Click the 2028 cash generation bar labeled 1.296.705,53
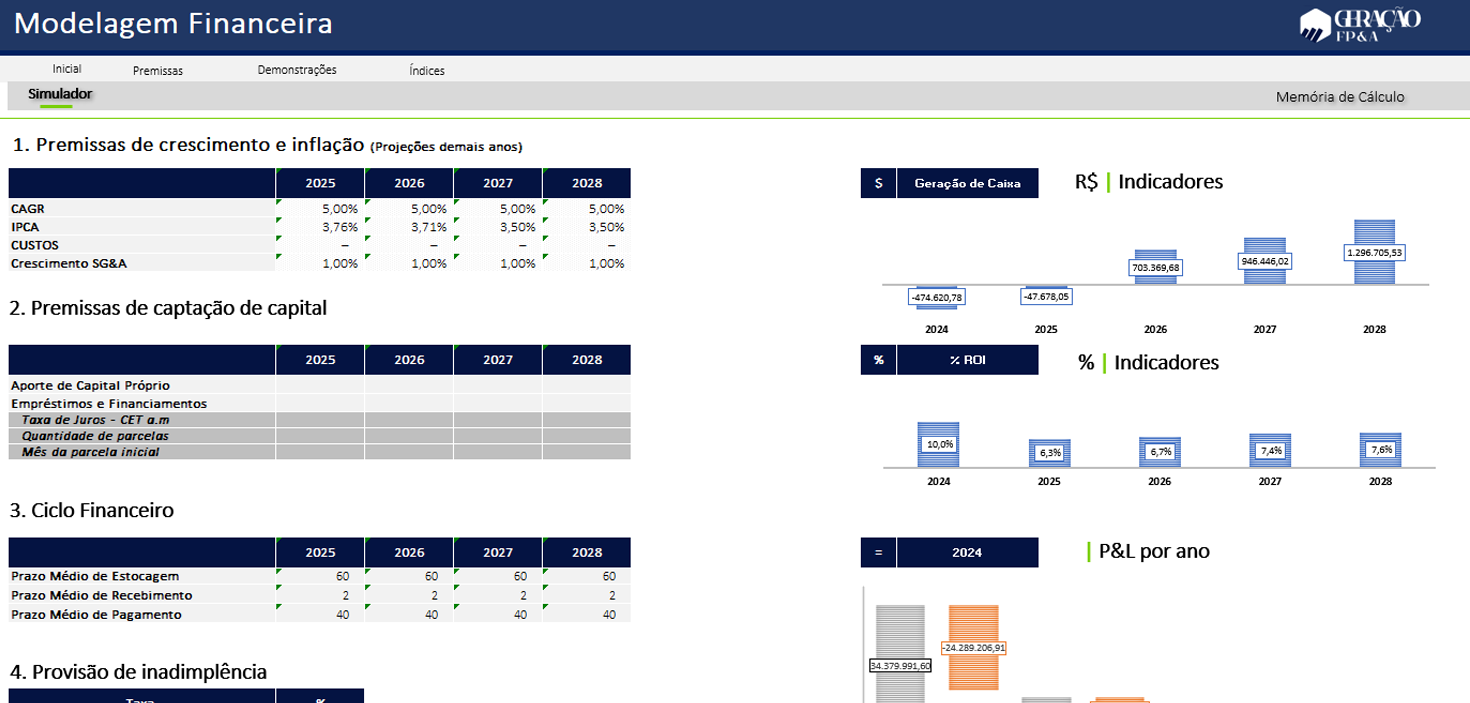Viewport: 1470px width, 703px height. (x=1374, y=252)
